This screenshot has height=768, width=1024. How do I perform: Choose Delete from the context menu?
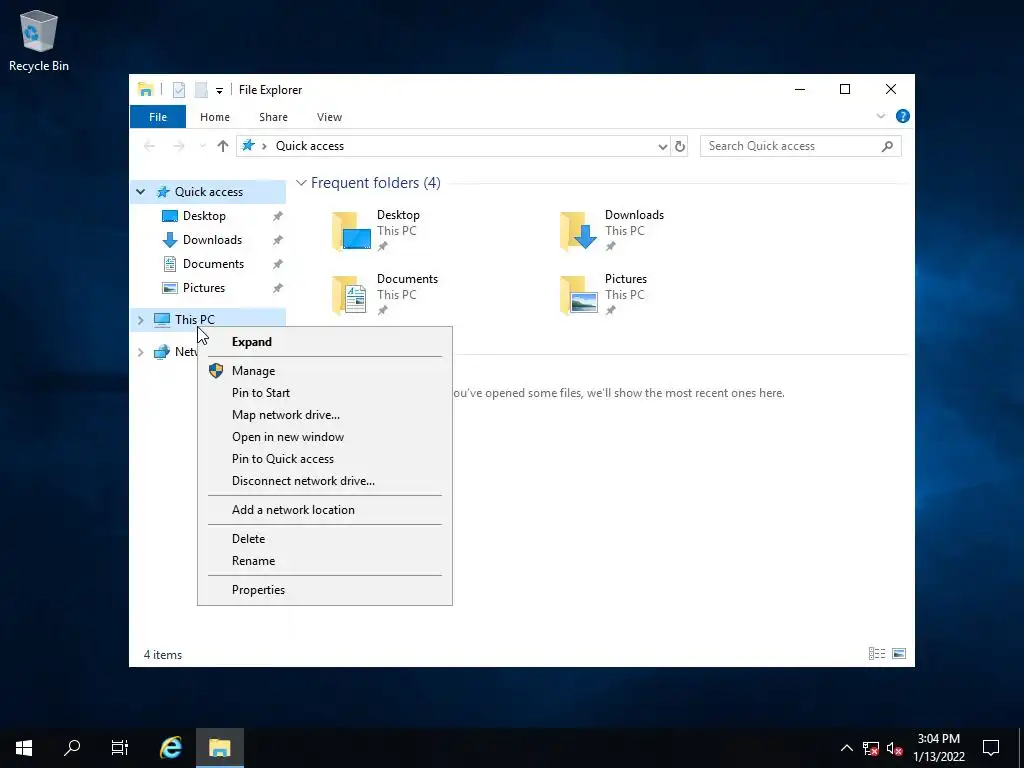[x=325, y=539]
